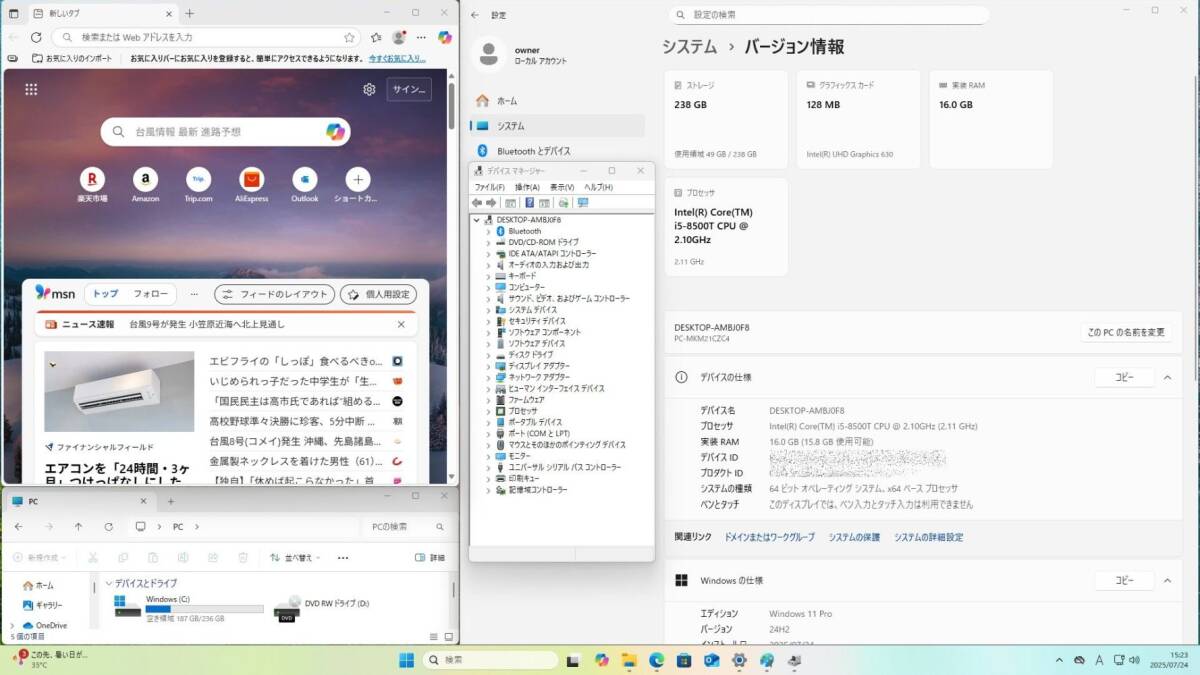This screenshot has width=1200, height=675.
Task: Open File Explorer from the taskbar
Action: click(629, 660)
